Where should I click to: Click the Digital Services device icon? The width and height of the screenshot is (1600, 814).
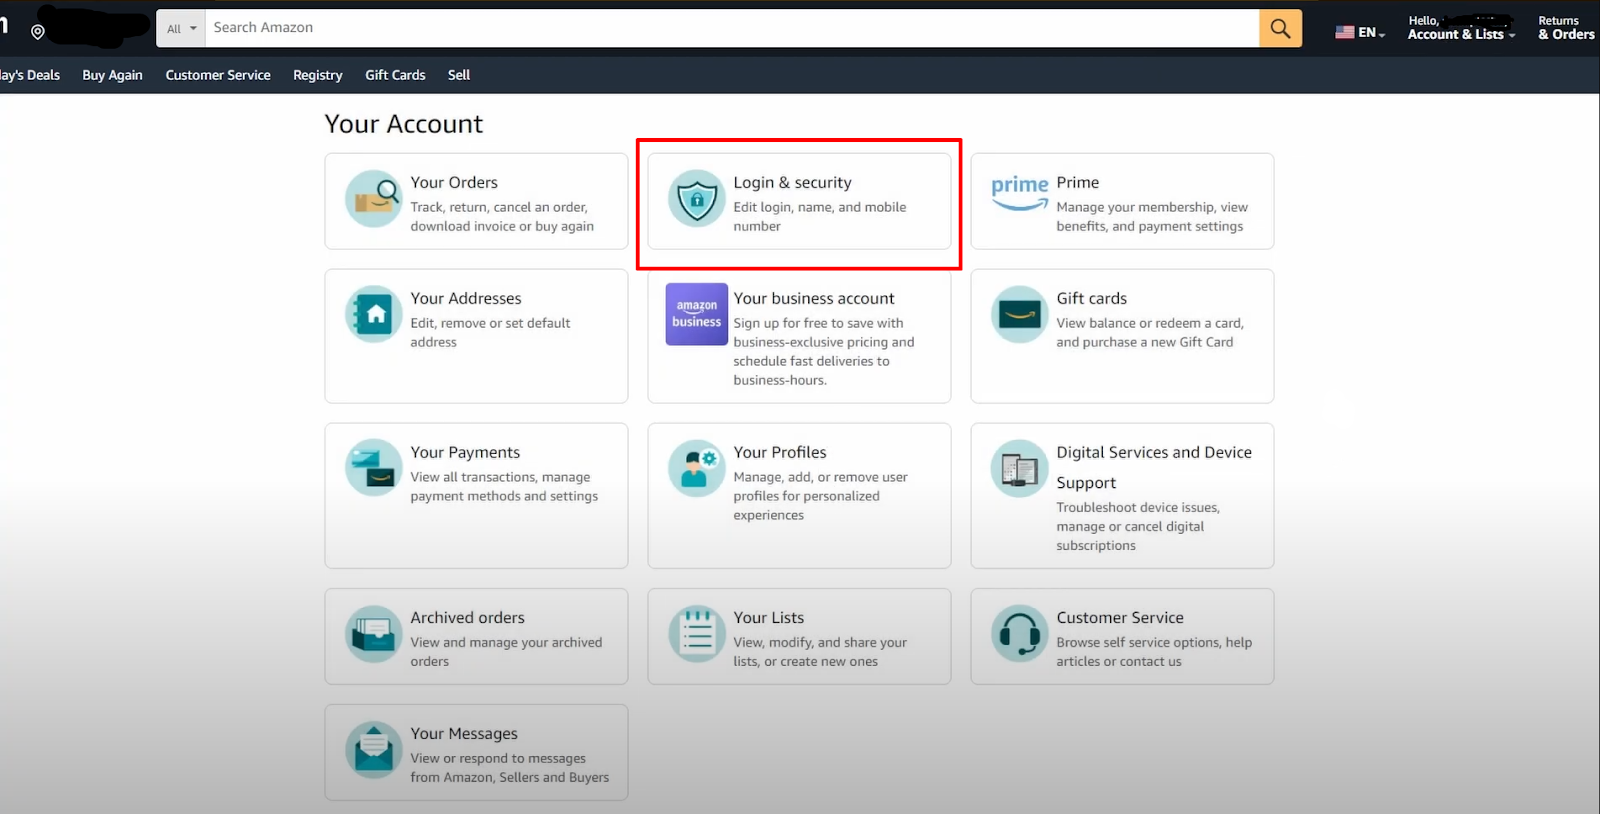pyautogui.click(x=1020, y=468)
